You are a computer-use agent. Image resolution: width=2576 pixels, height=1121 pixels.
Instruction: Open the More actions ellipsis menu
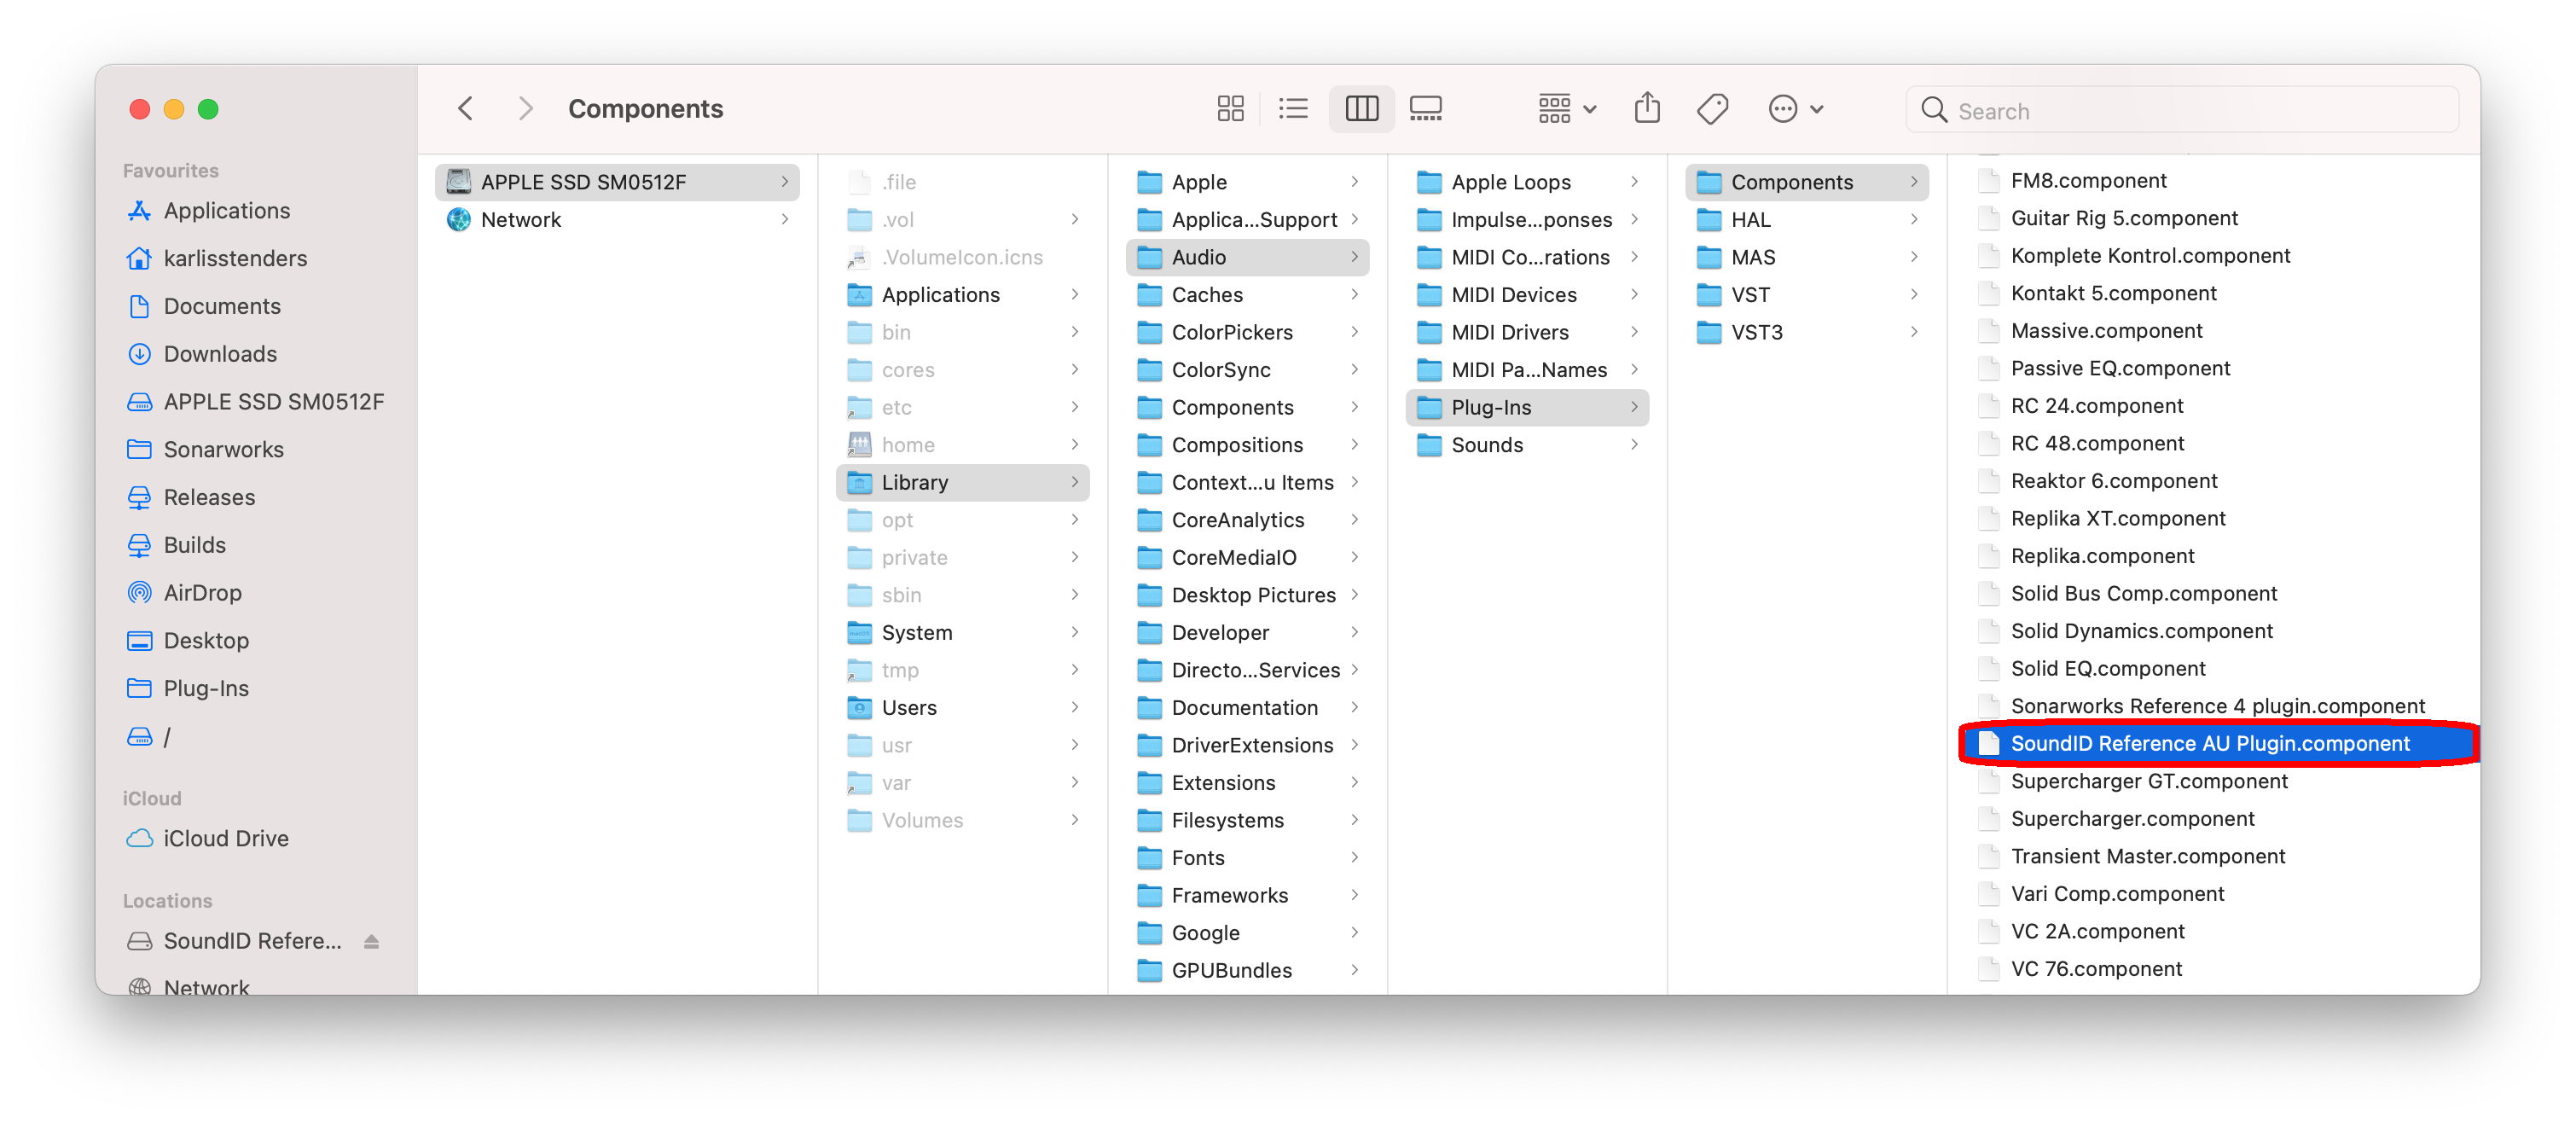pyautogui.click(x=1795, y=109)
